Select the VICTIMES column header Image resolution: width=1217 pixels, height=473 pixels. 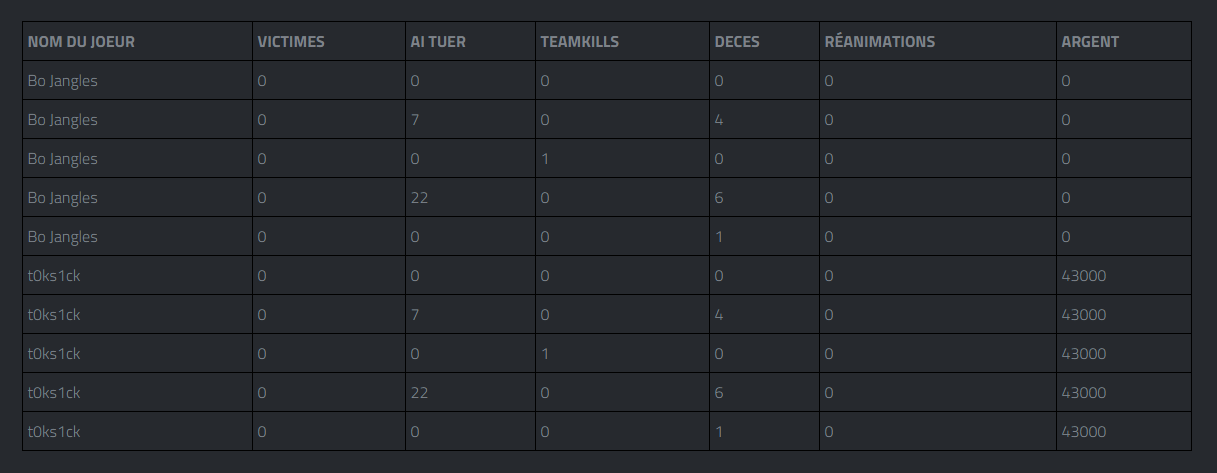291,42
